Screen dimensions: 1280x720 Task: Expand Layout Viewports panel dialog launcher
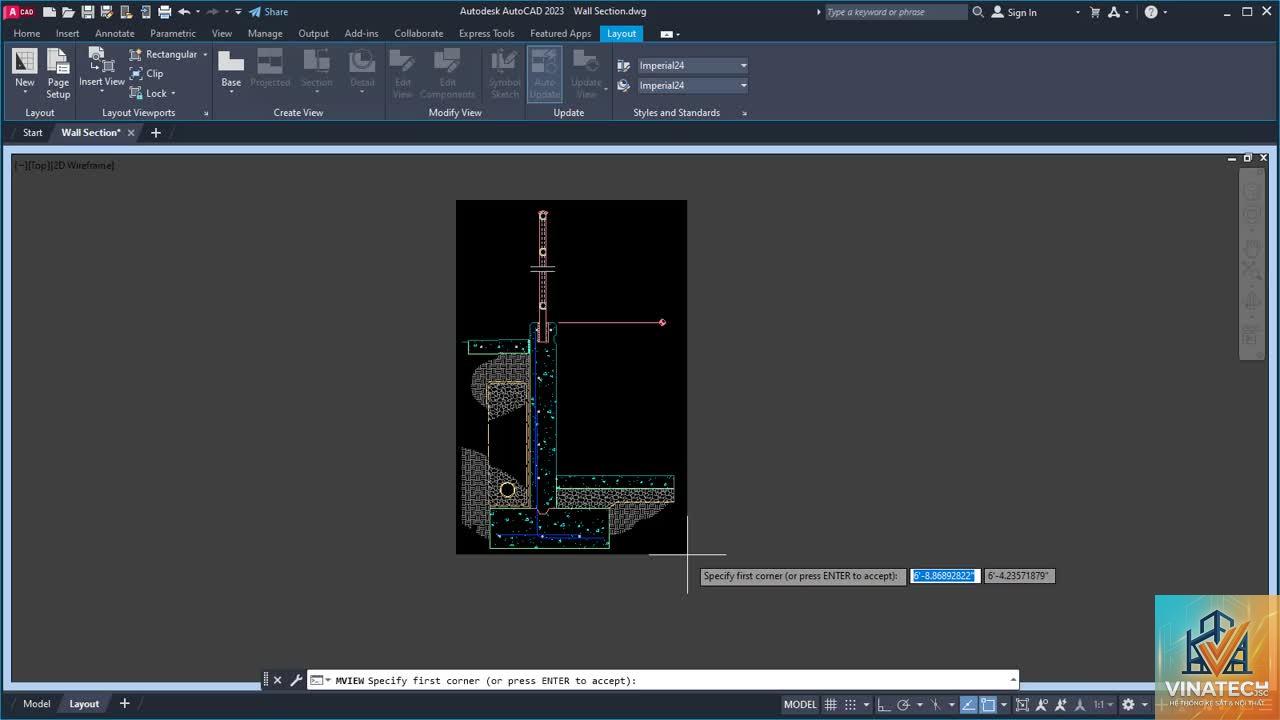tap(206, 113)
